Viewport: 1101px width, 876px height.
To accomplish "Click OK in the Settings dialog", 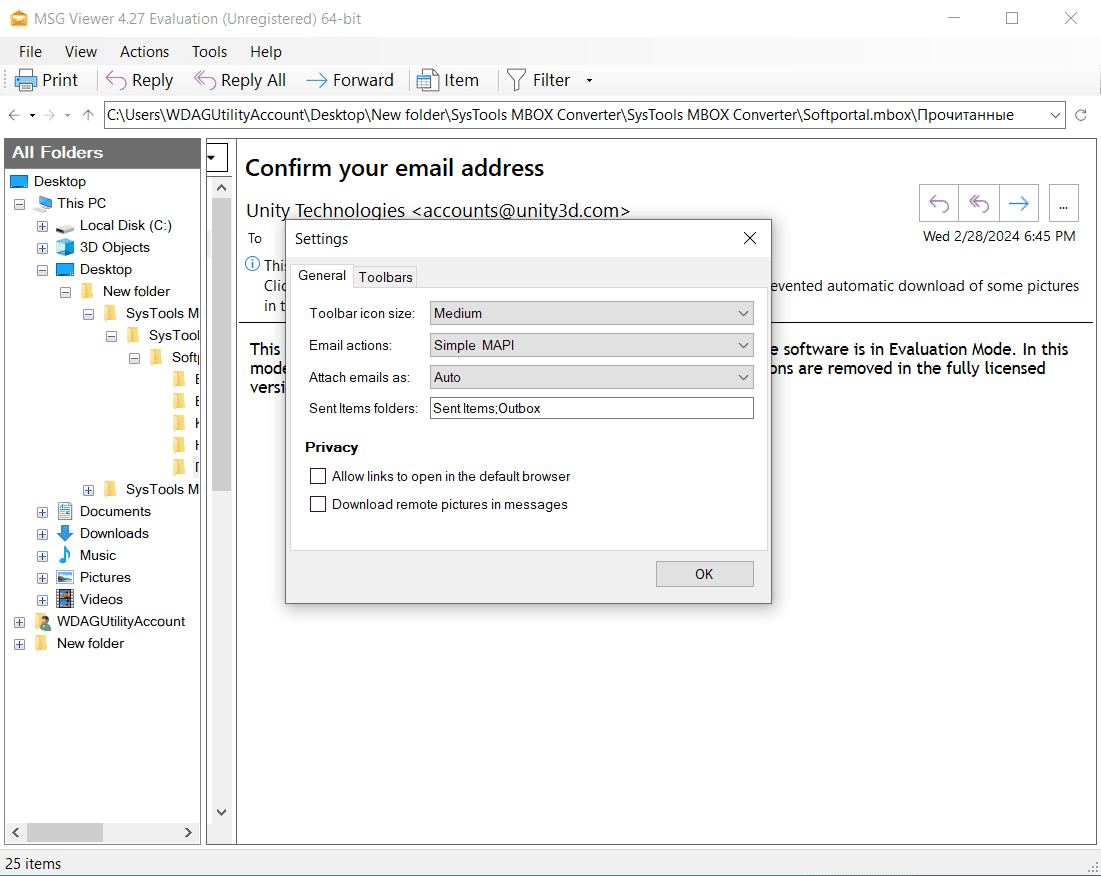I will point(704,574).
